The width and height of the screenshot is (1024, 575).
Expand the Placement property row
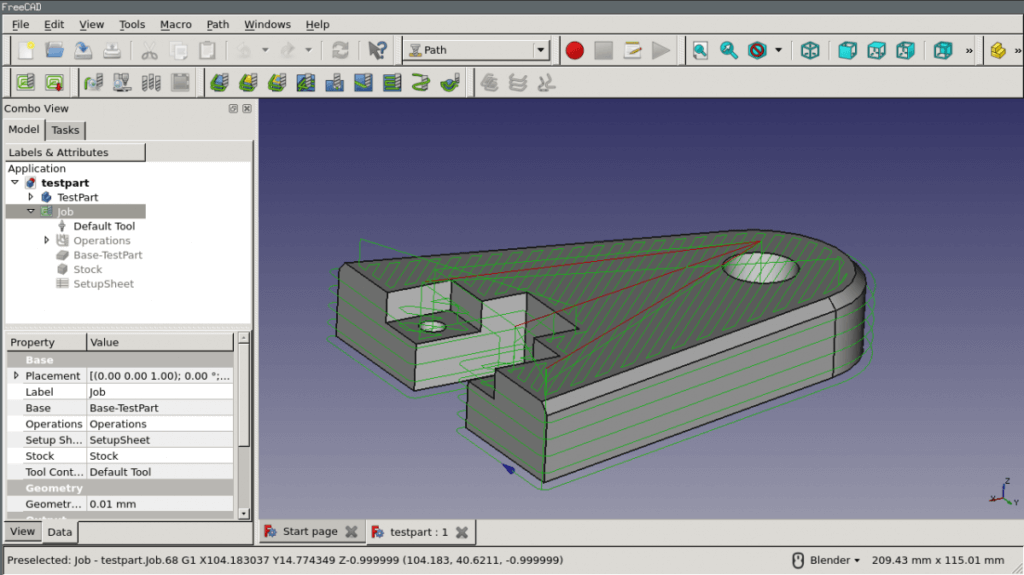pyautogui.click(x=16, y=376)
